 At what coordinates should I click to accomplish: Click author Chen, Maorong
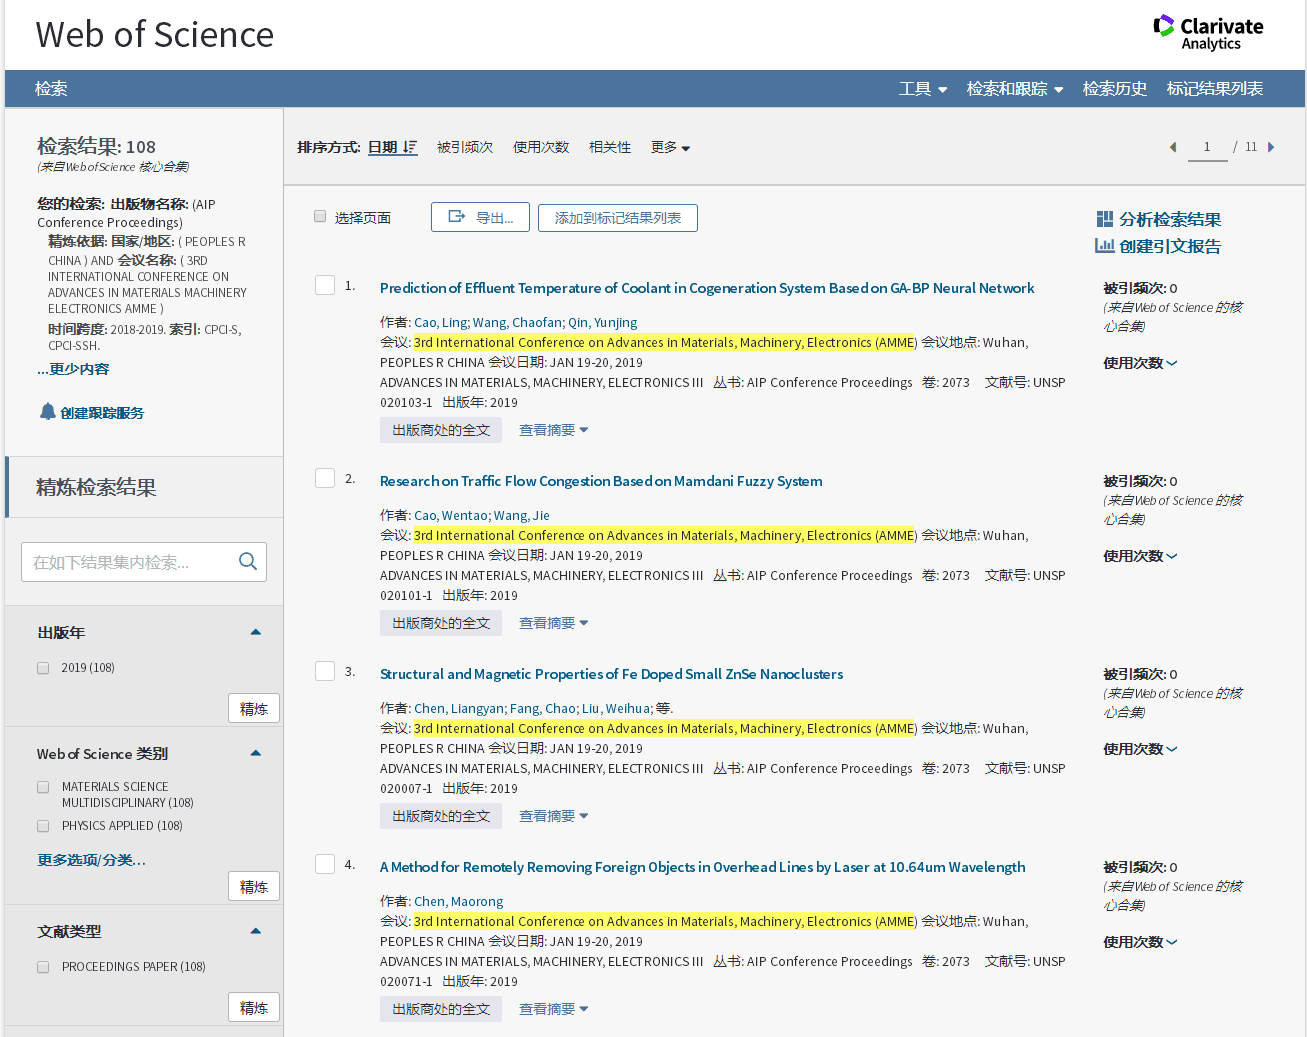pos(458,901)
